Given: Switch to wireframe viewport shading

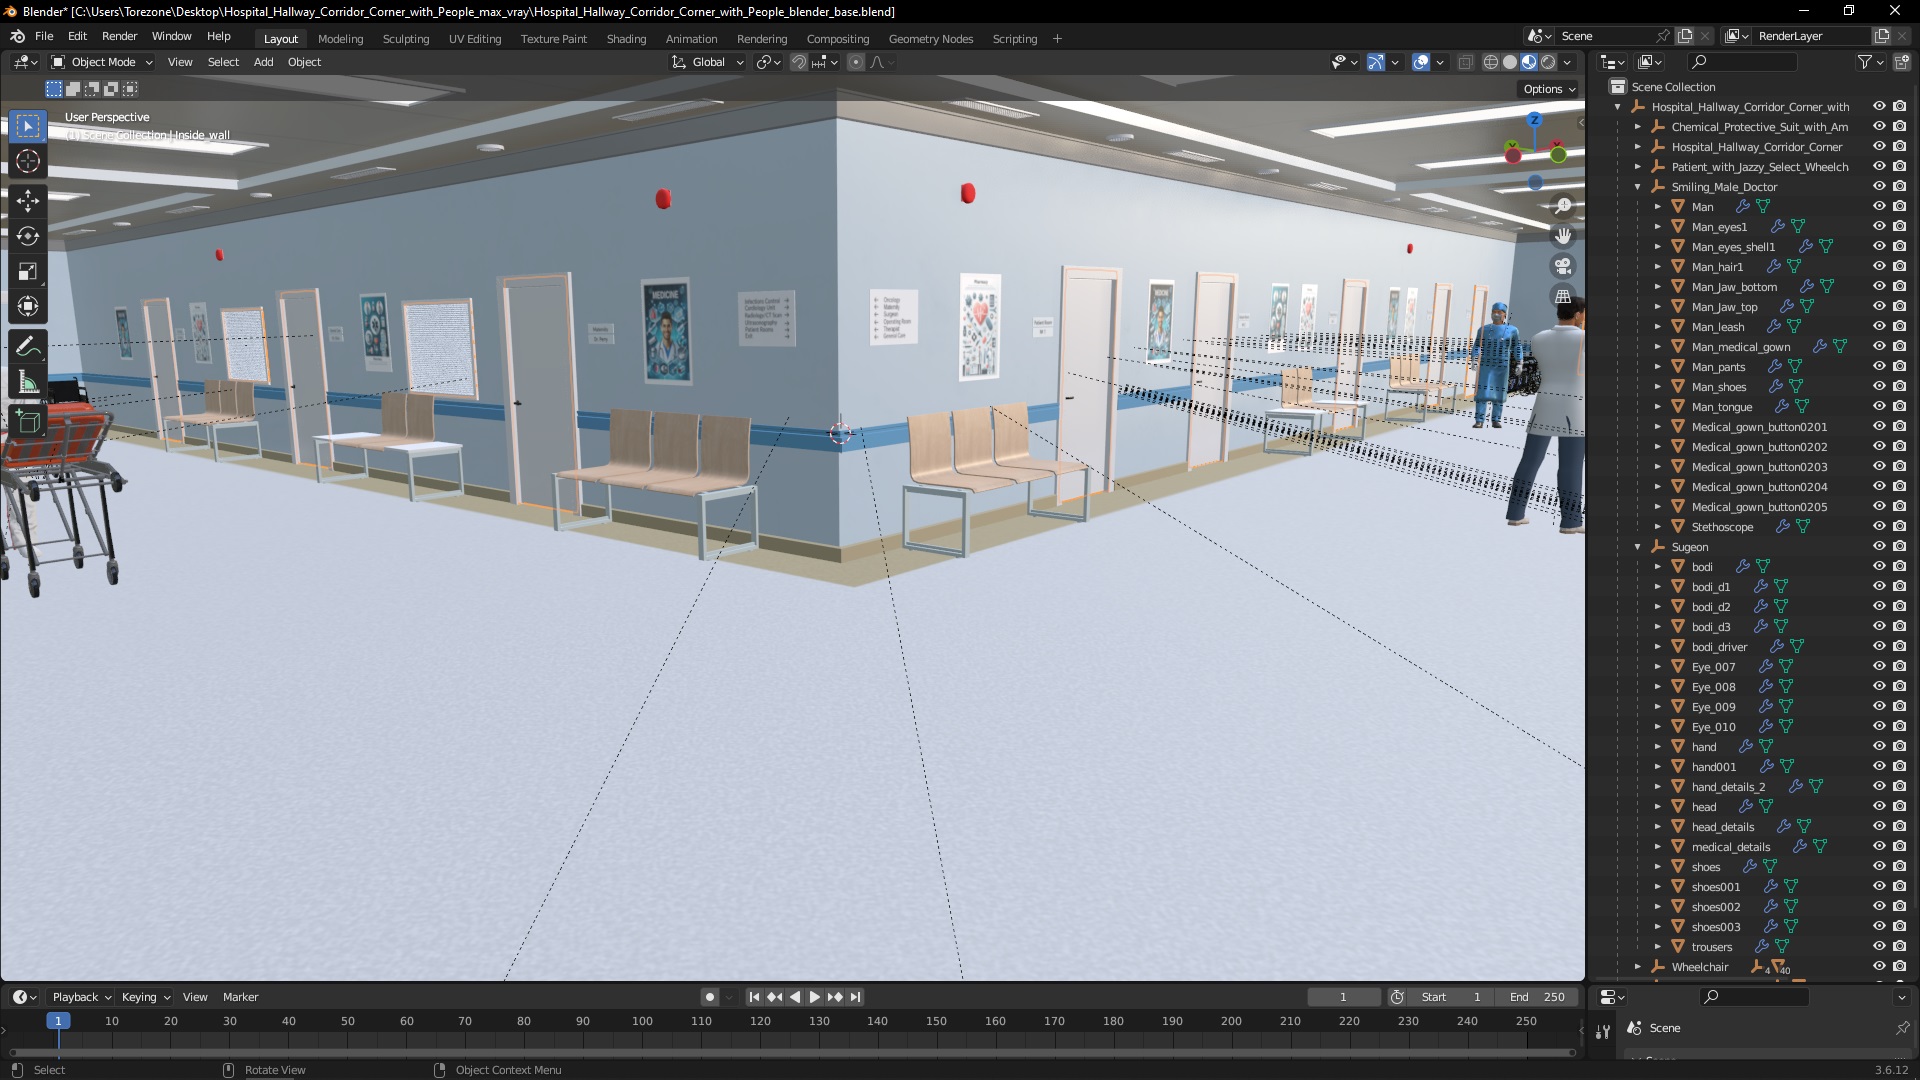Looking at the screenshot, I should coord(1491,62).
